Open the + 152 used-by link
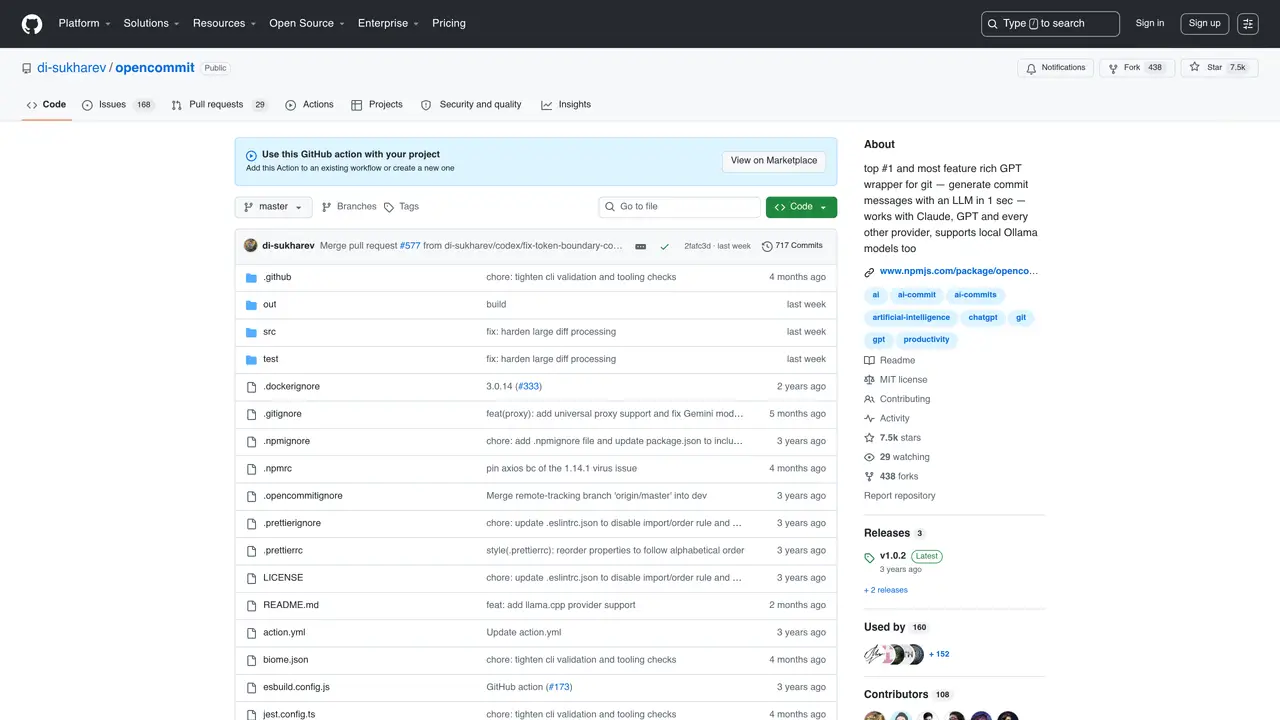Viewport: 1280px width, 720px height. [x=939, y=654]
